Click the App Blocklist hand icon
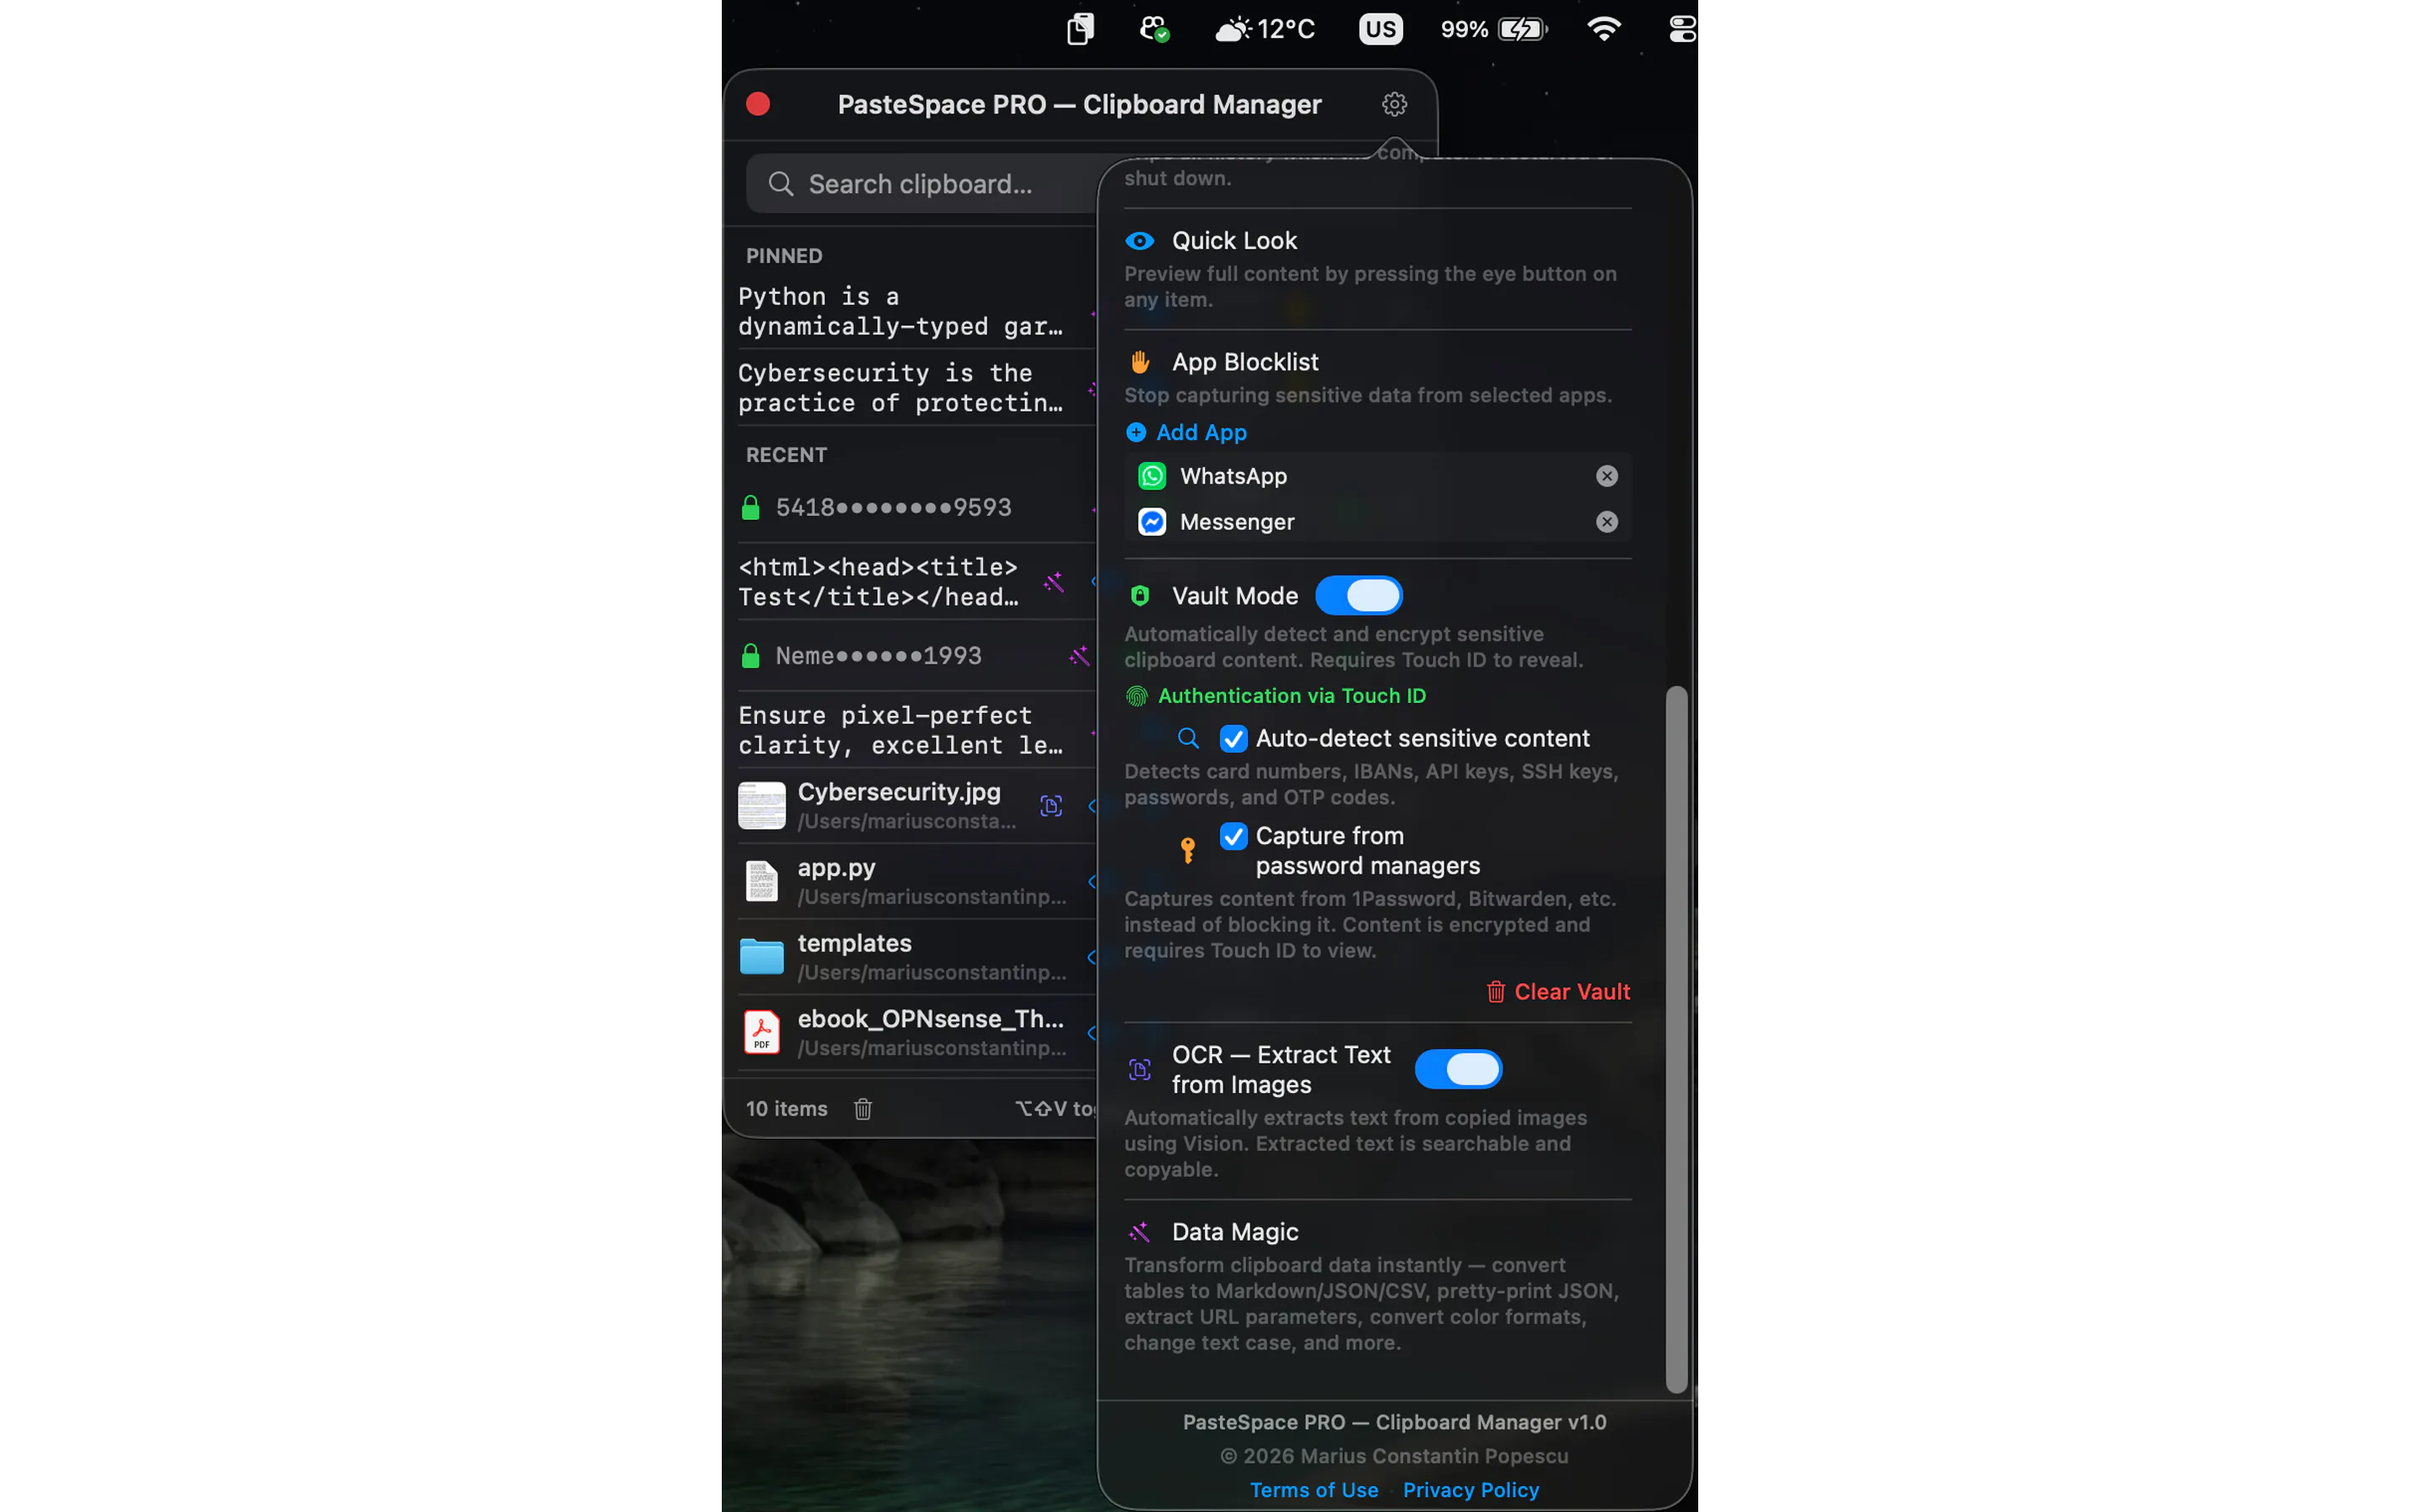The image size is (2420, 1512). click(x=1139, y=362)
